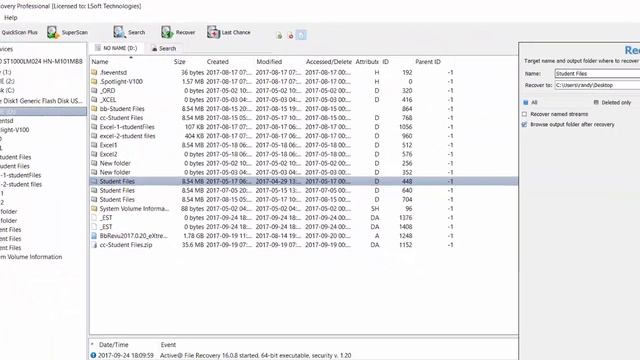The image size is (640, 360).
Task: Click the 1.78 GB size cell
Action: coord(193,236)
